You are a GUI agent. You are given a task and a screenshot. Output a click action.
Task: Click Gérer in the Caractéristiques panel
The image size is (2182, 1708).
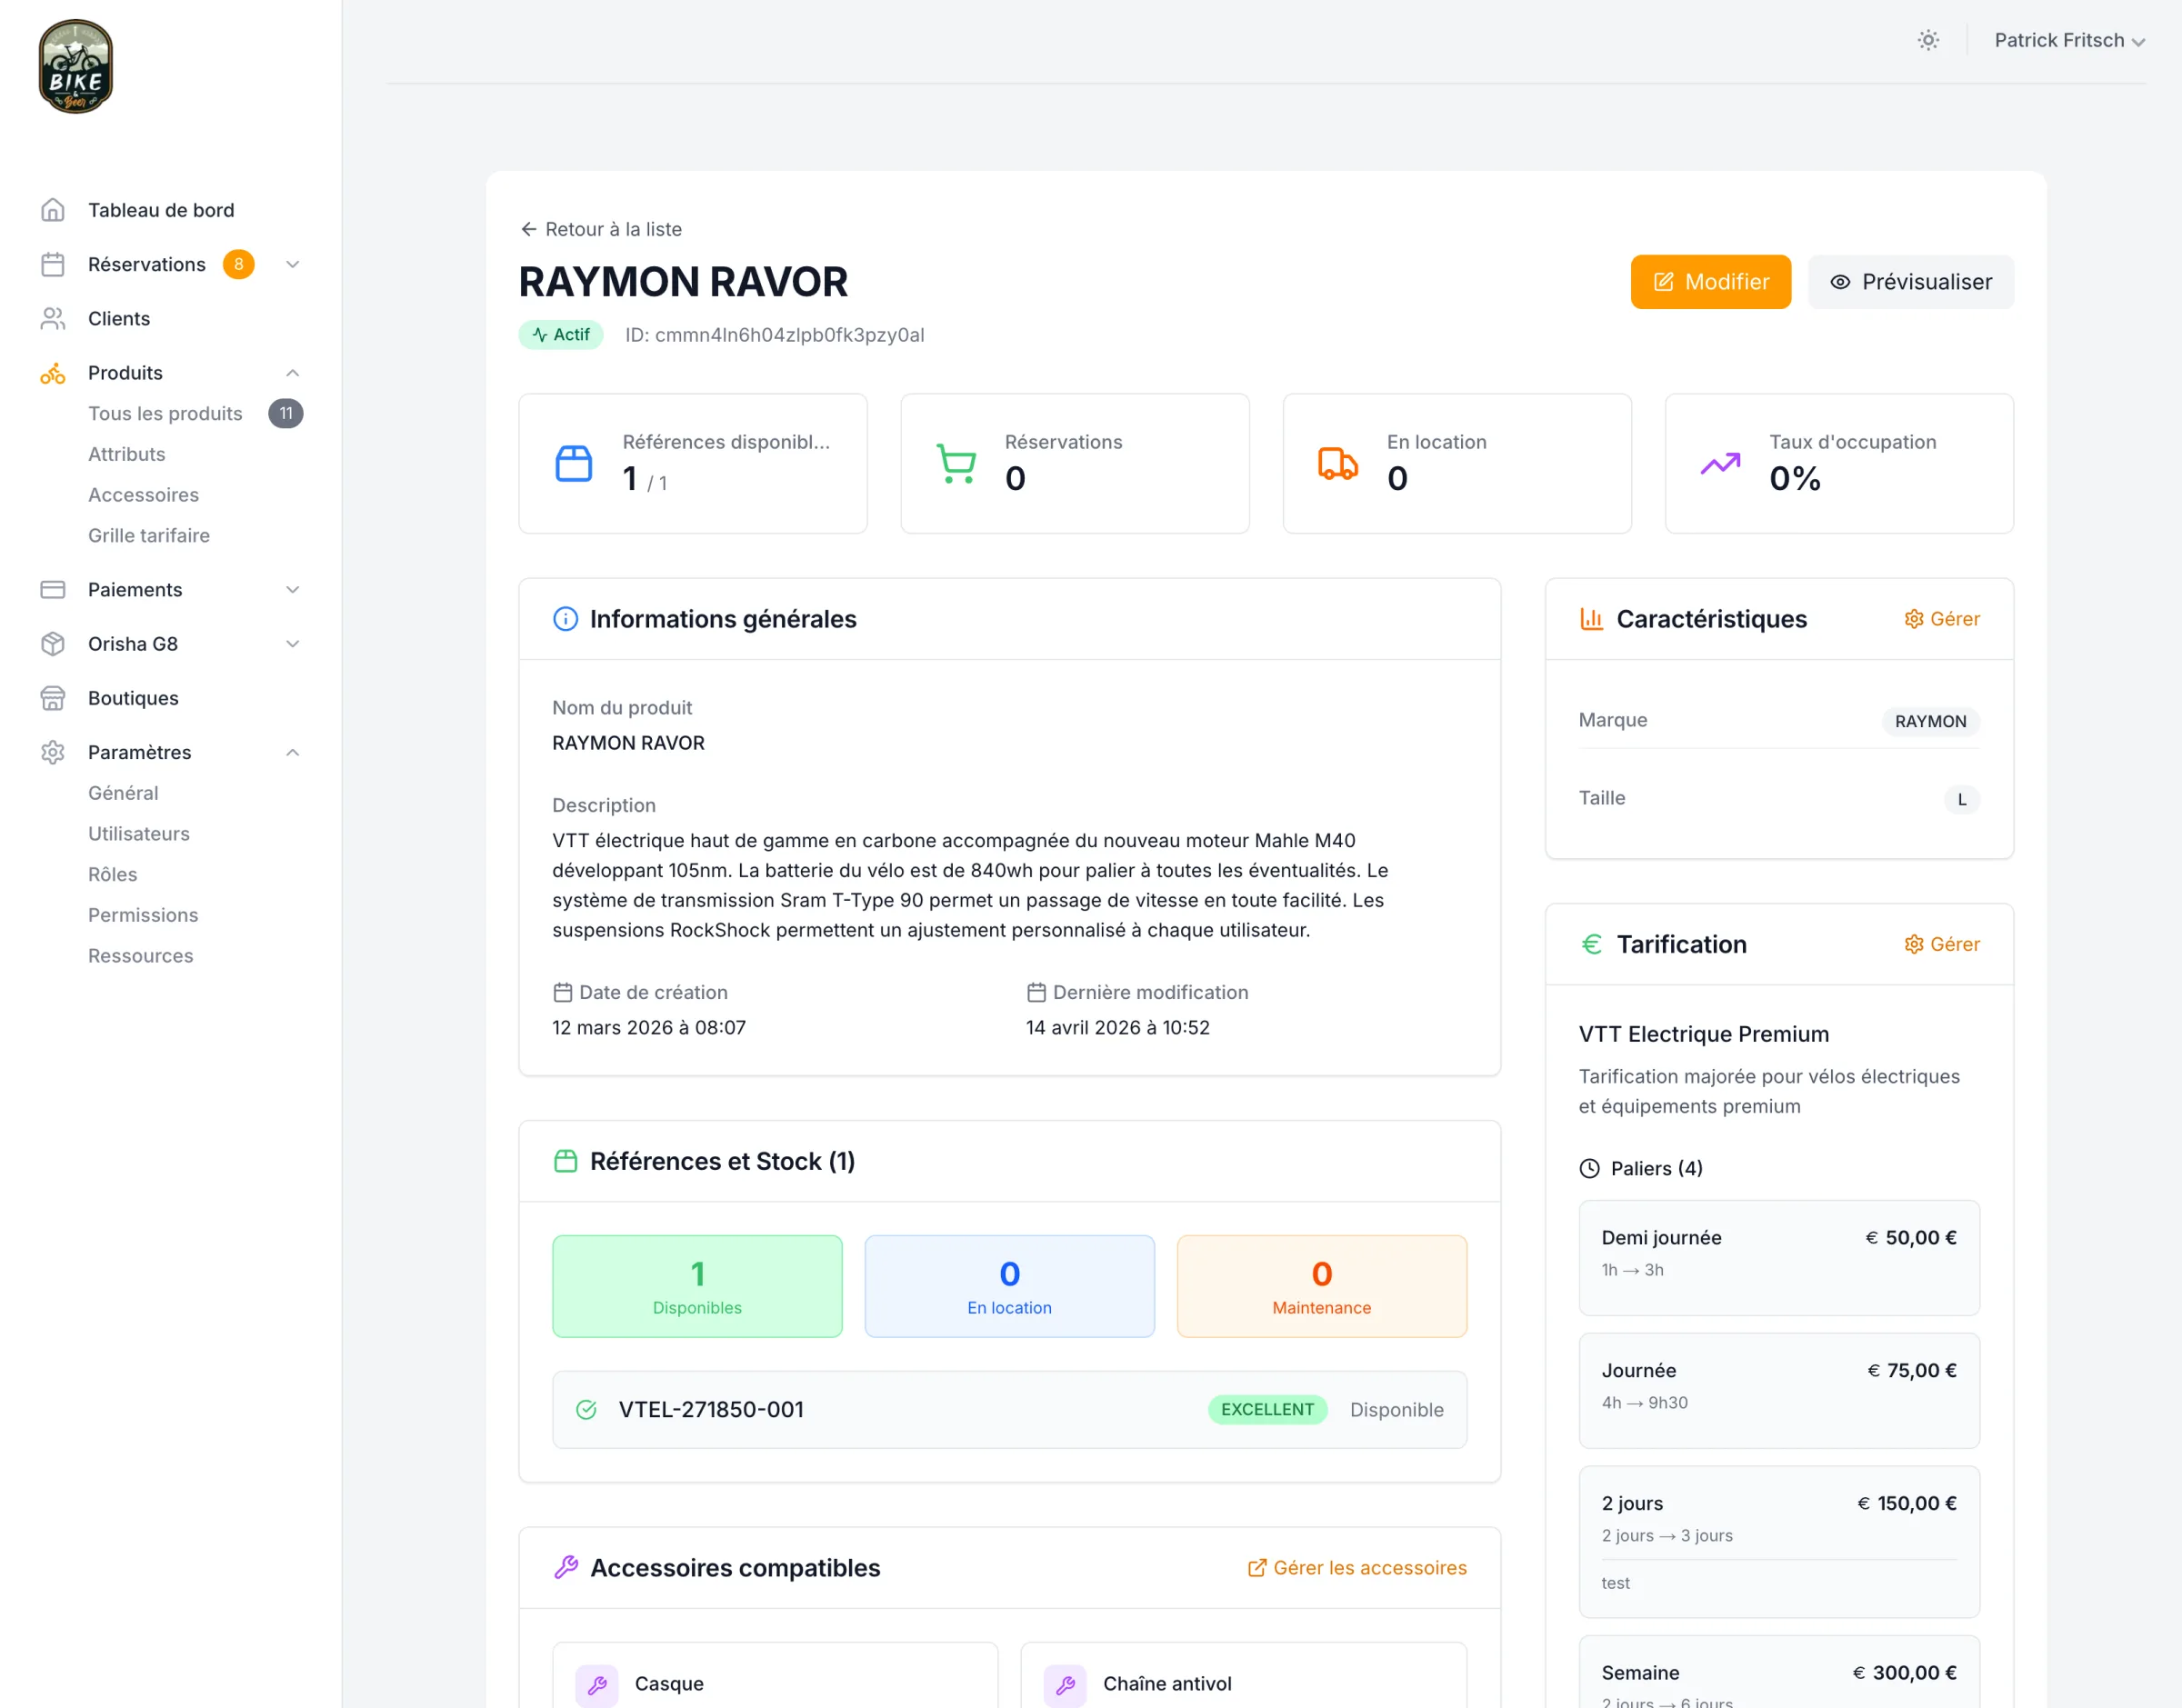pyautogui.click(x=1942, y=619)
